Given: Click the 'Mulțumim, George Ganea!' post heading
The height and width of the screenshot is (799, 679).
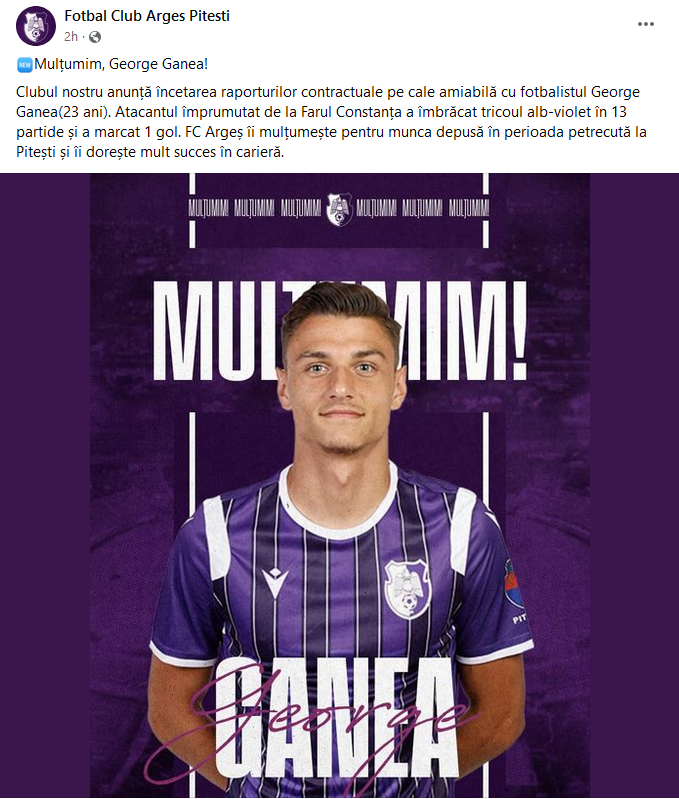Looking at the screenshot, I should pos(121,64).
